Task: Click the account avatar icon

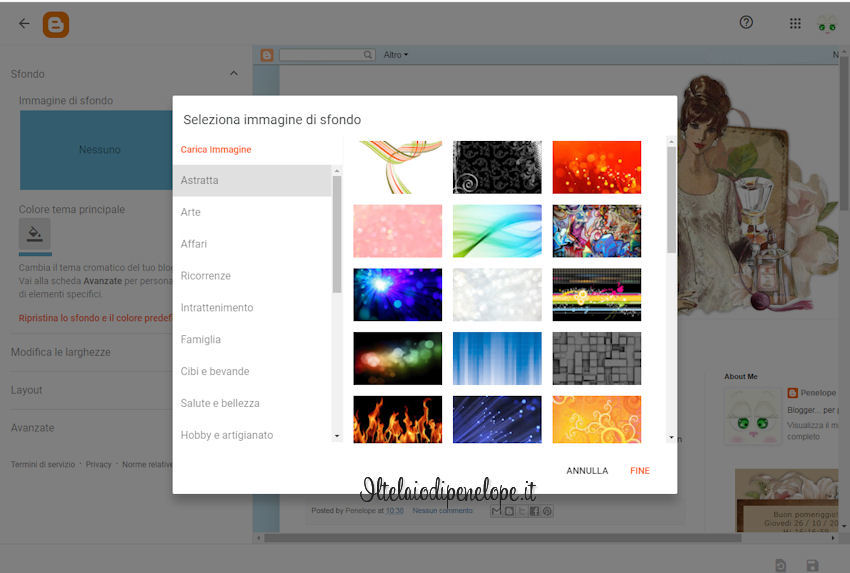Action: 828,24
